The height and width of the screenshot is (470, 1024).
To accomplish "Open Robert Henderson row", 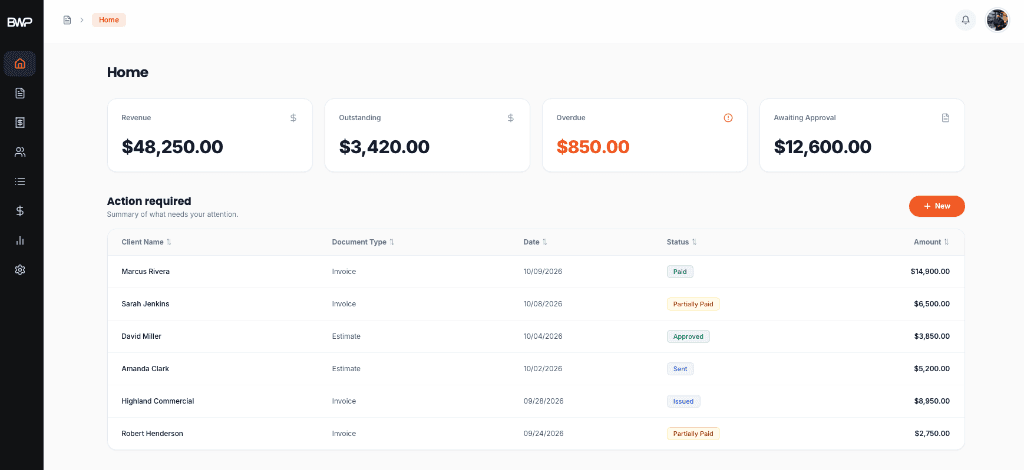I will tap(536, 433).
